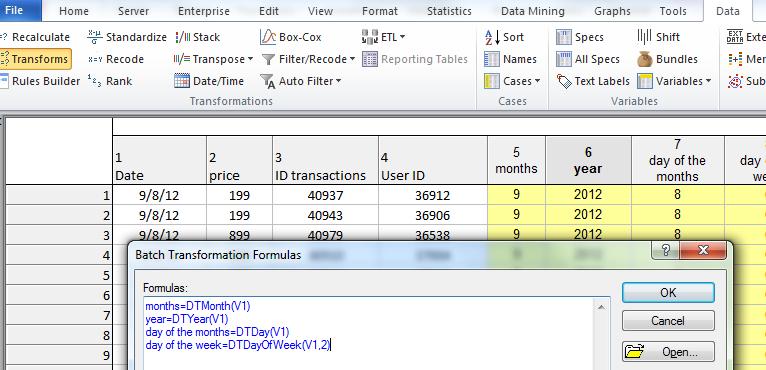Cancel the Batch Transformation dialog

(668, 321)
